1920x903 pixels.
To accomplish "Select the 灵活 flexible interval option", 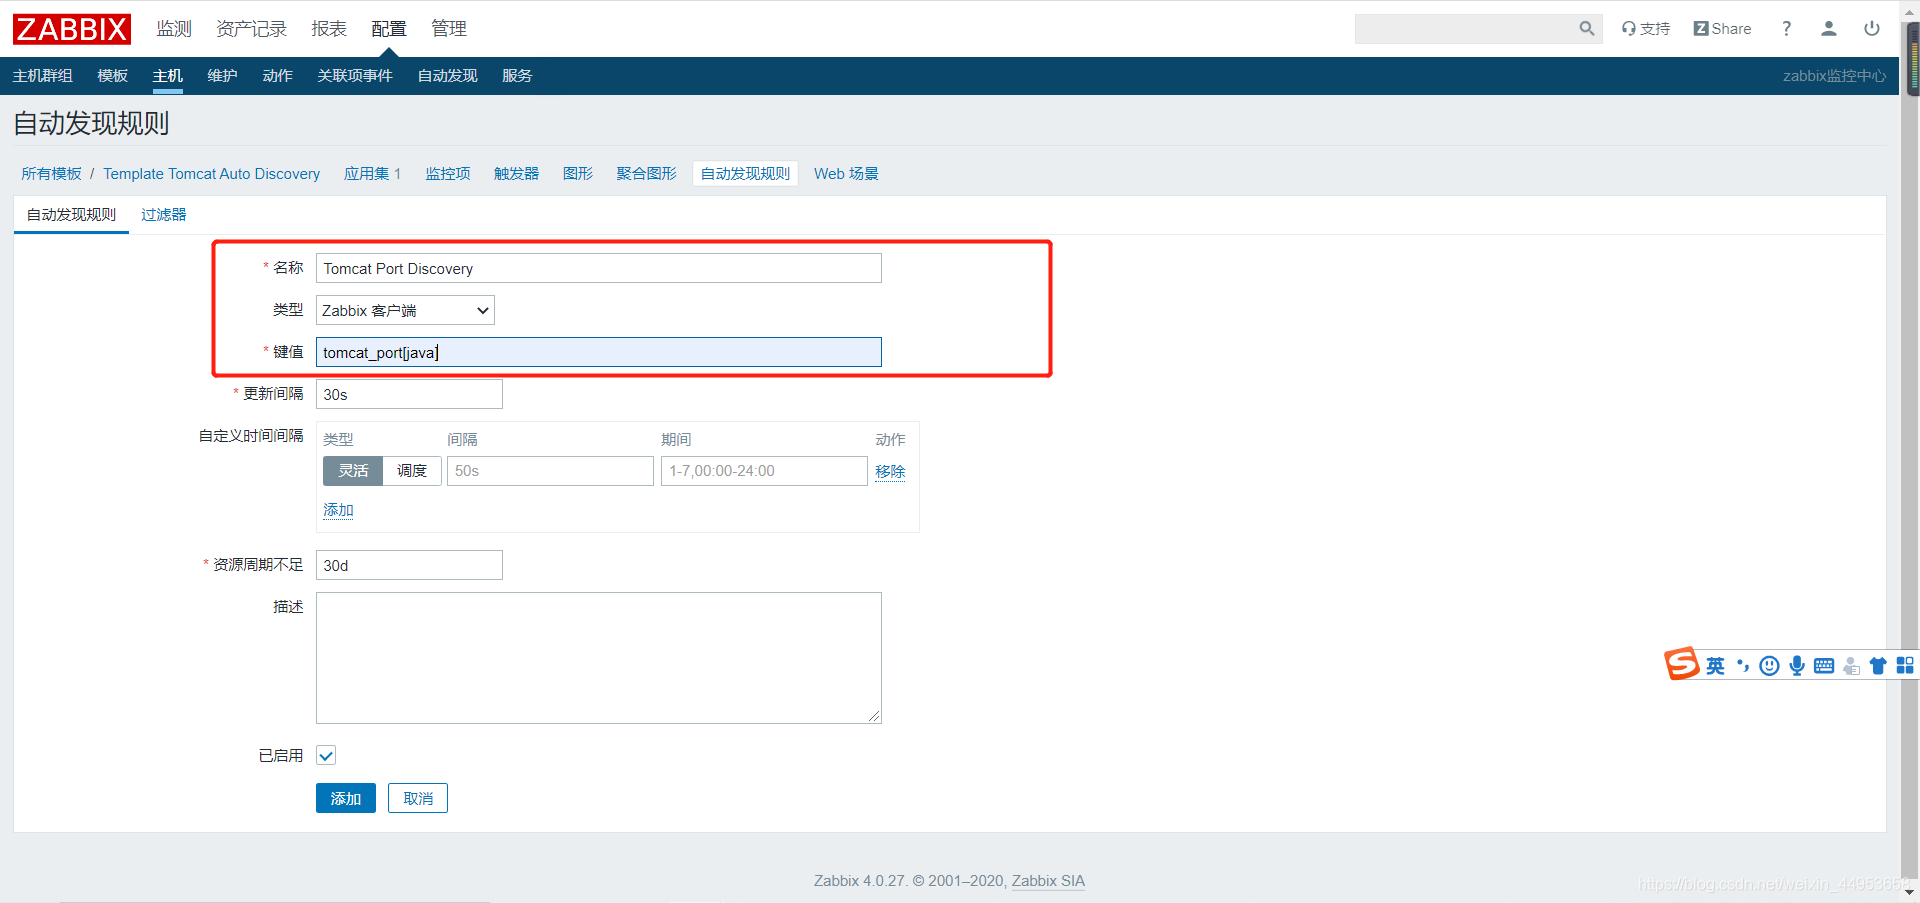I will [353, 471].
